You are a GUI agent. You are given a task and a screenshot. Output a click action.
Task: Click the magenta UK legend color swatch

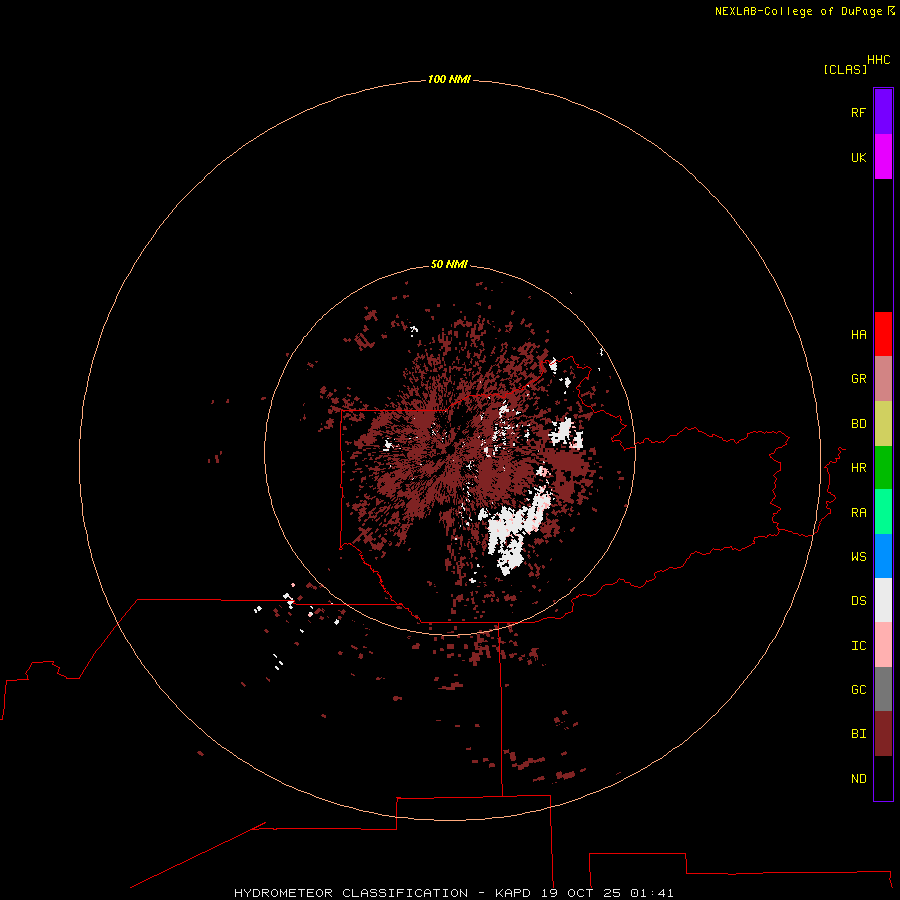pyautogui.click(x=883, y=157)
